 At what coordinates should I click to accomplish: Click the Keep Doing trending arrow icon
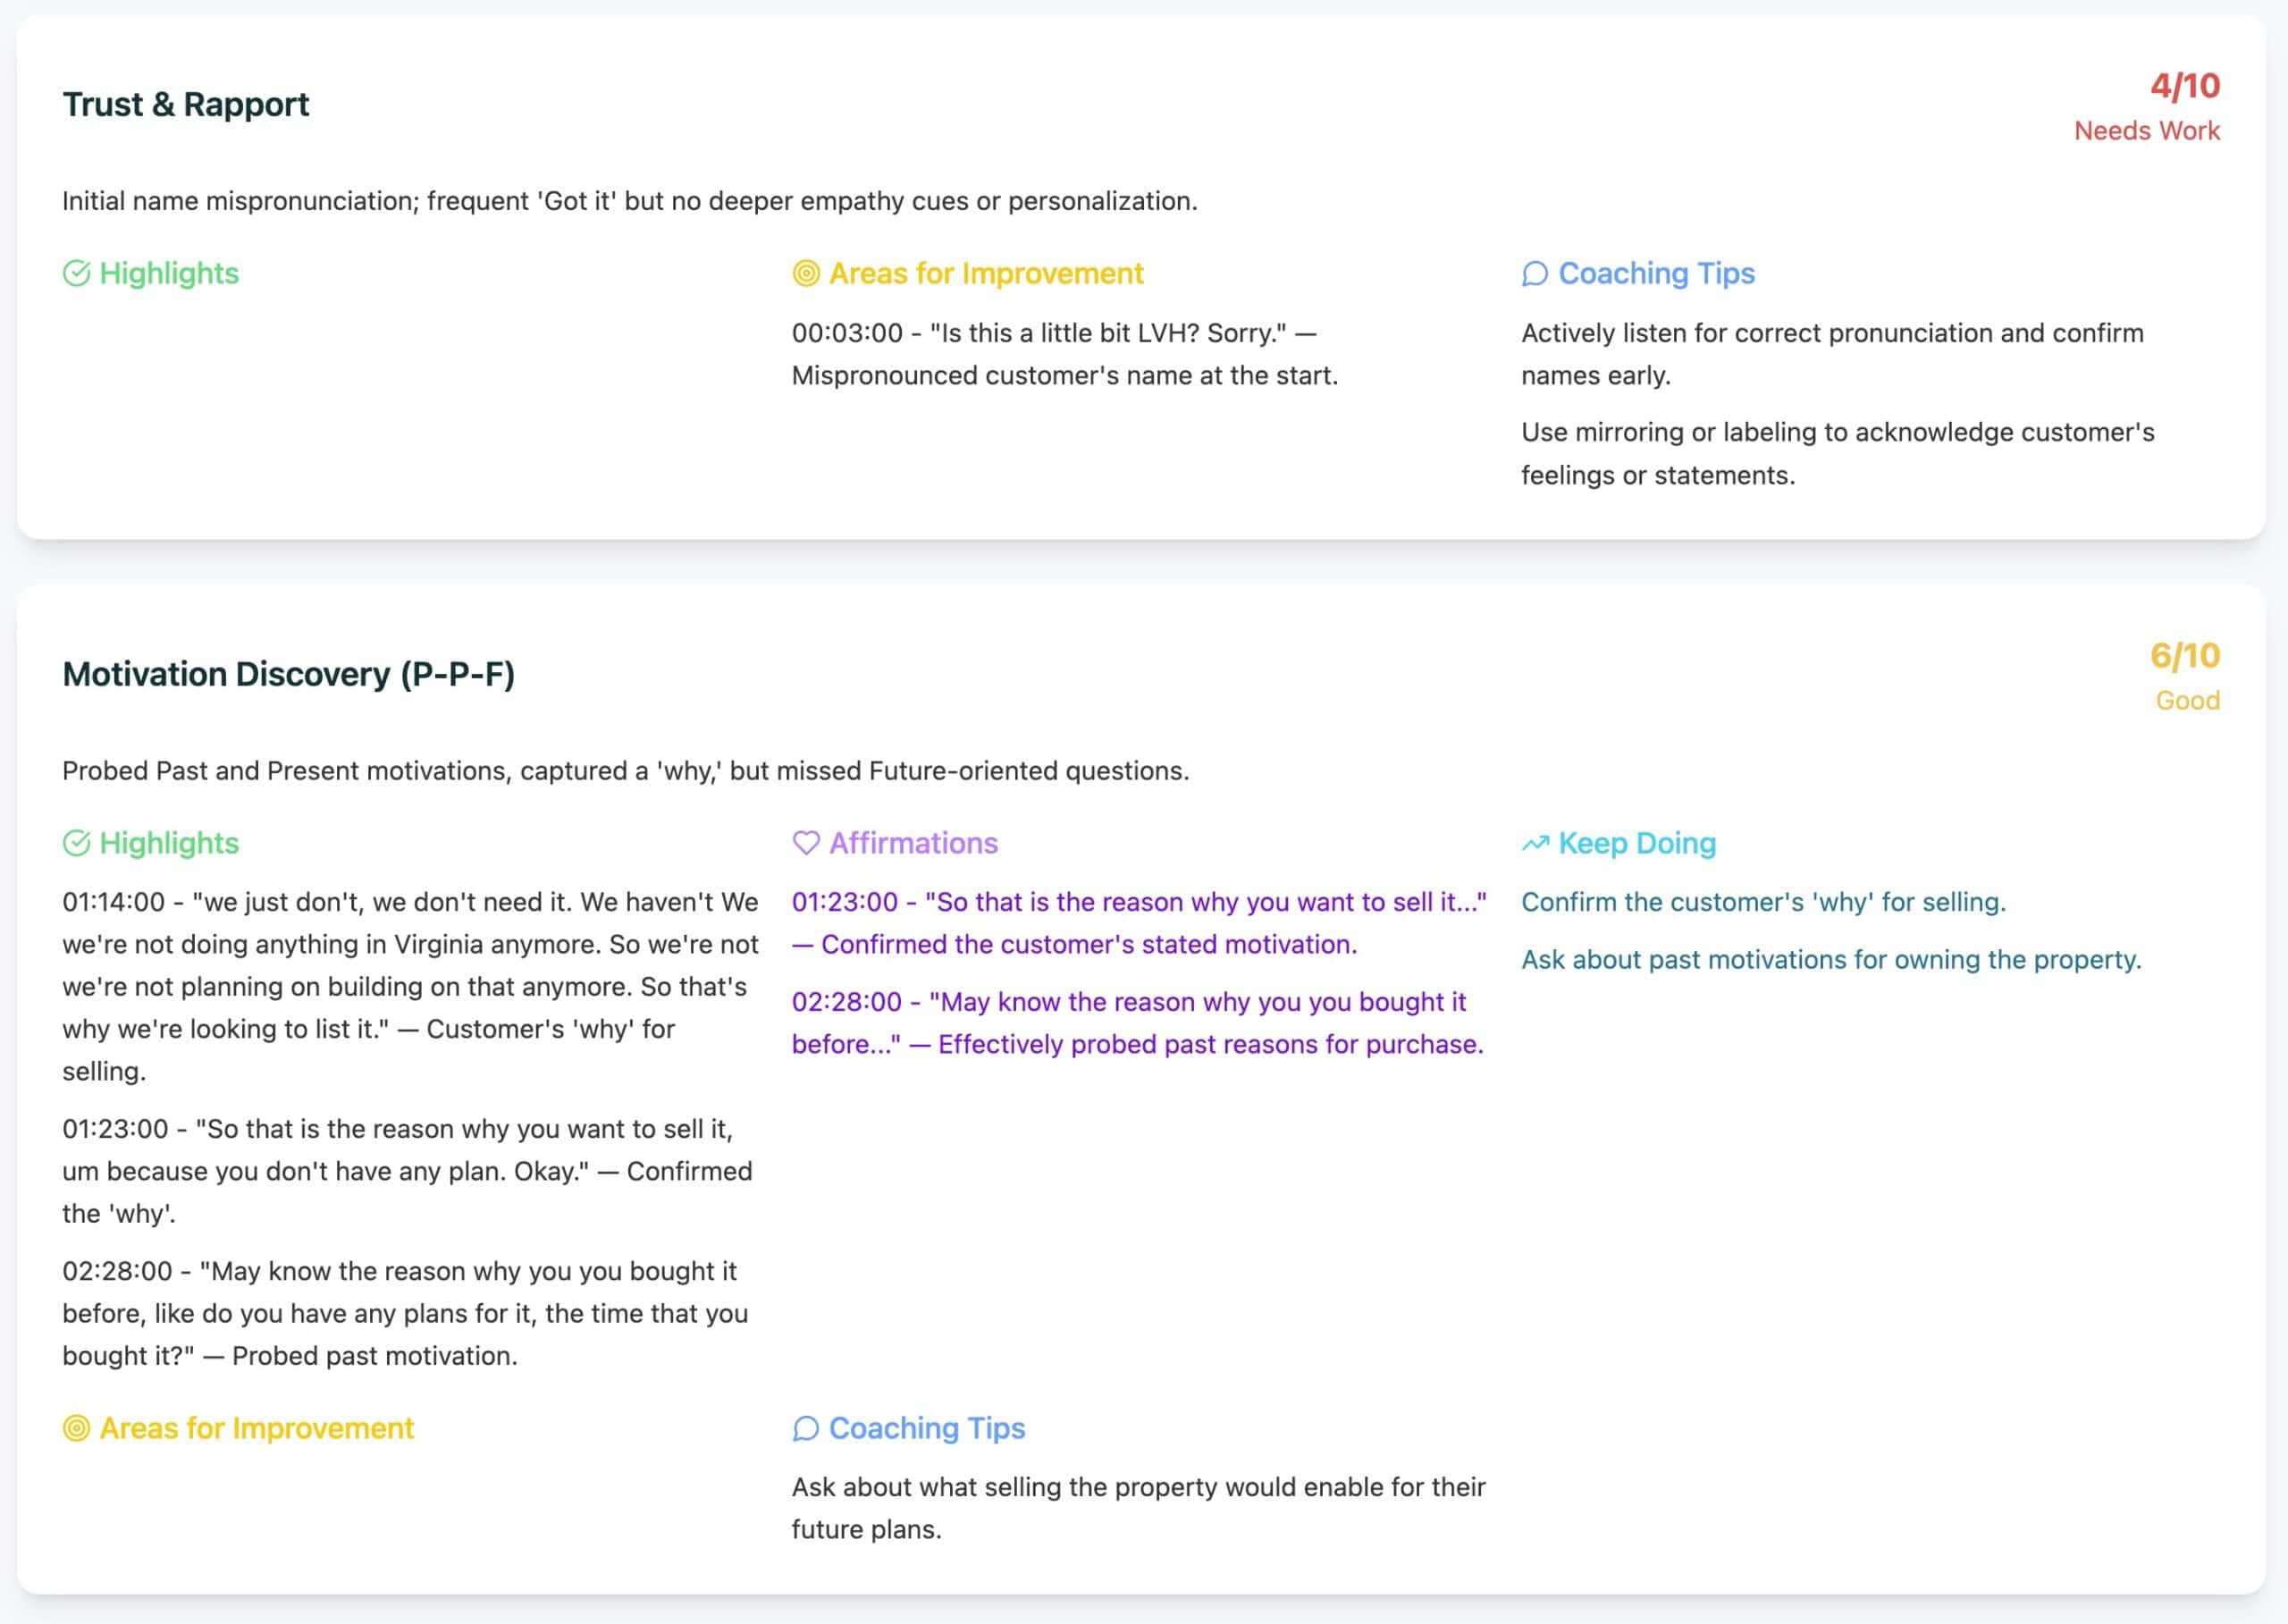click(x=1535, y=843)
